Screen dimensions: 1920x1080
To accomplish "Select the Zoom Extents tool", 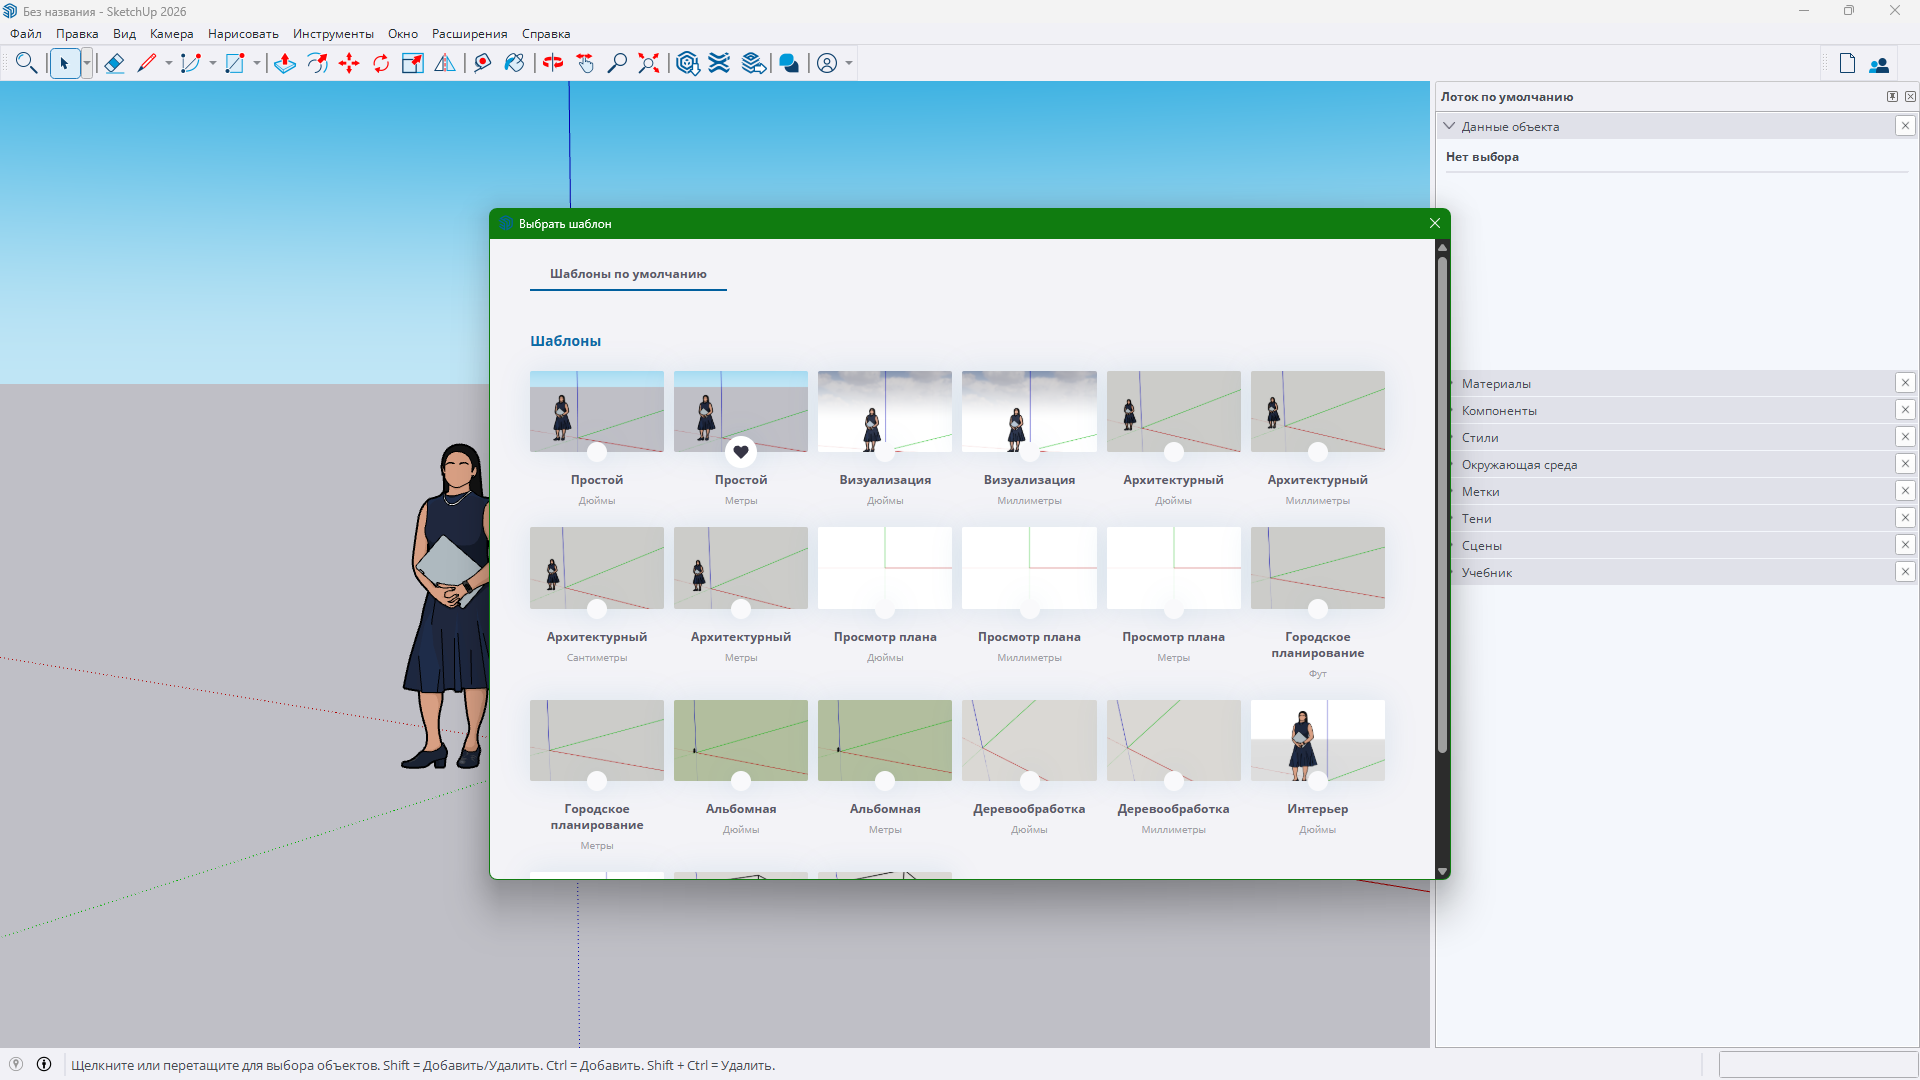I will (648, 63).
